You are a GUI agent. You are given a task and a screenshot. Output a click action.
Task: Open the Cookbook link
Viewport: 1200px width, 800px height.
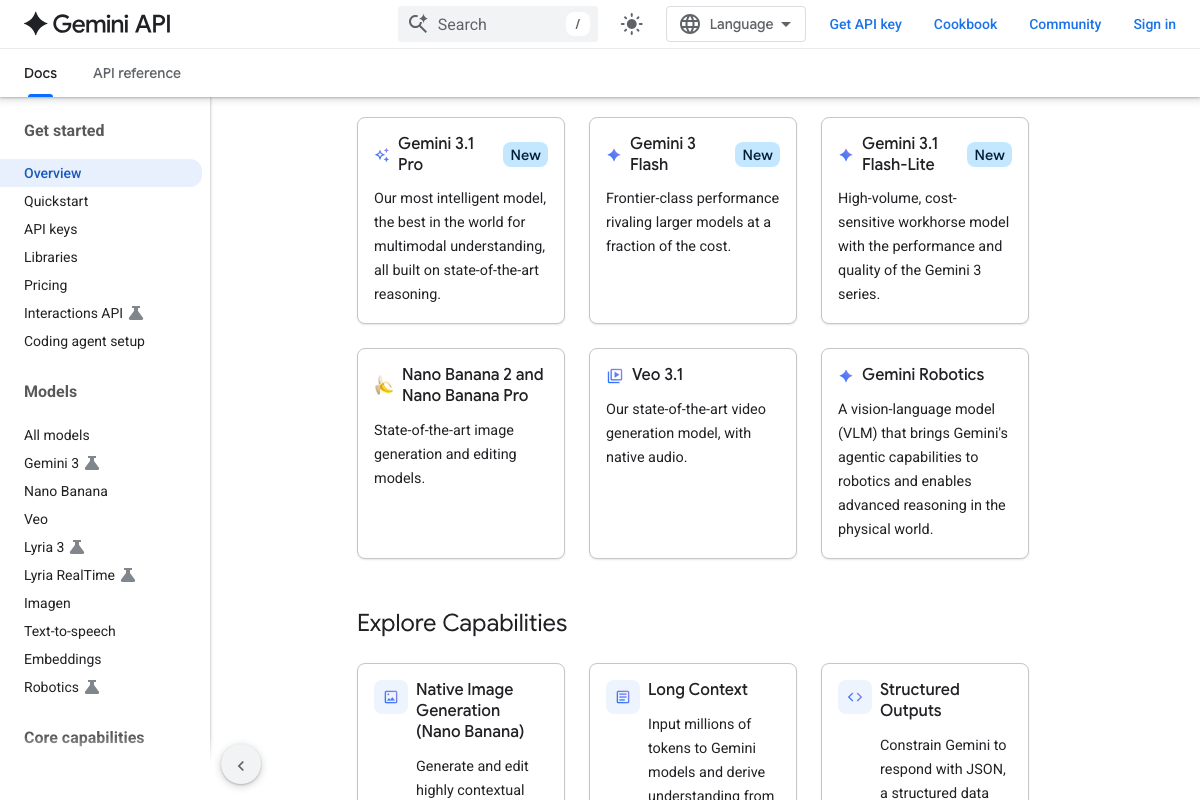[965, 24]
